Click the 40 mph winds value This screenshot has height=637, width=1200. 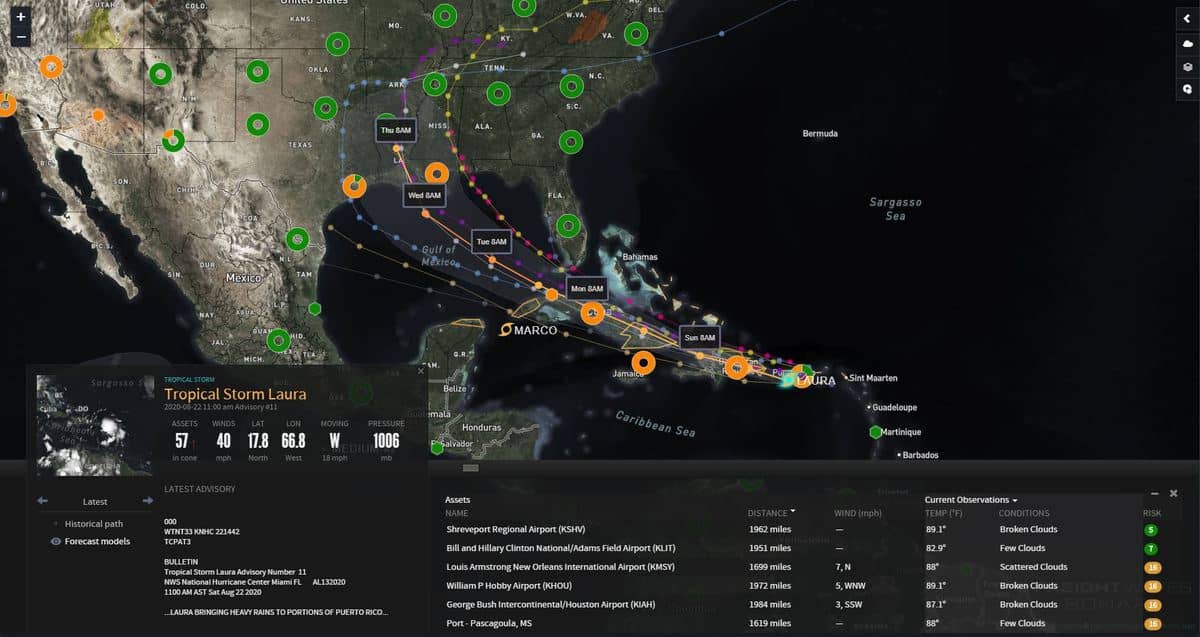click(223, 441)
